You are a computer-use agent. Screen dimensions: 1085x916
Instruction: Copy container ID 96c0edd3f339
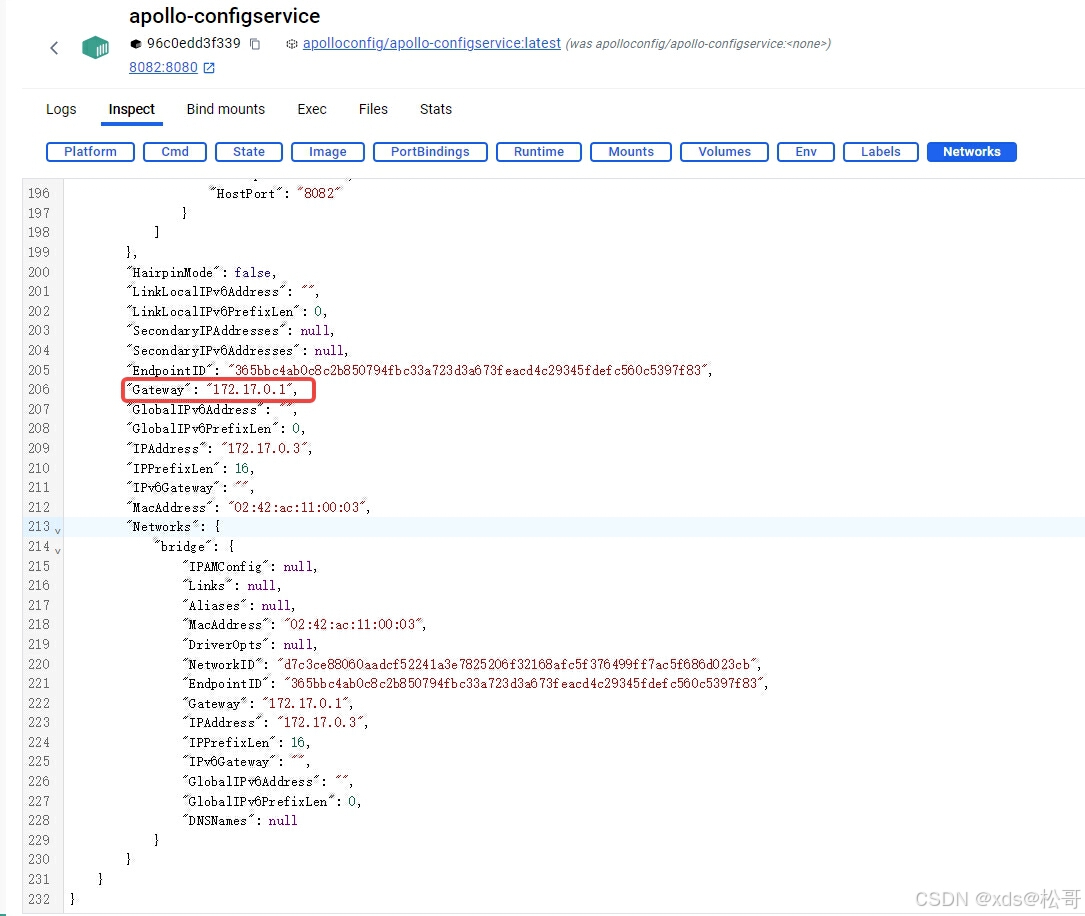pyautogui.click(x=255, y=44)
